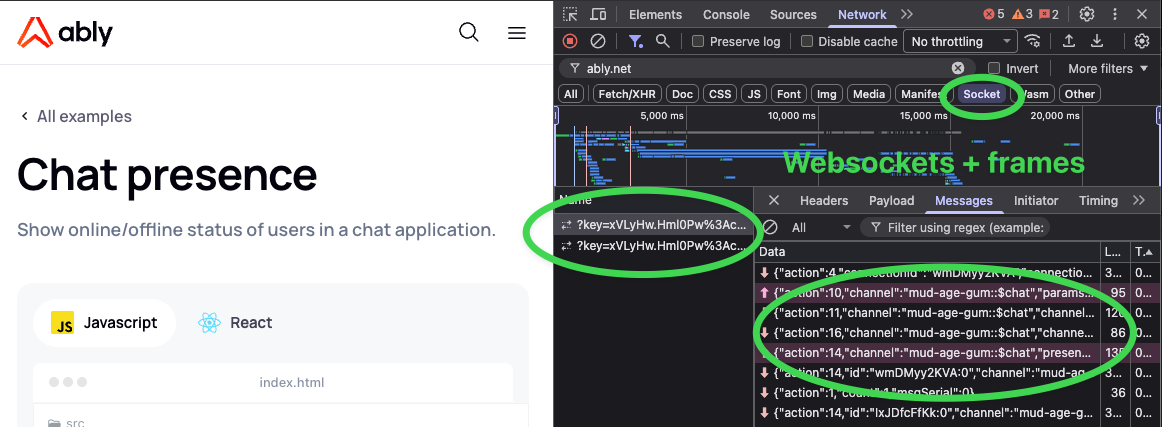Go back to All examples
Image resolution: width=1162 pixels, height=427 pixels.
pyautogui.click(x=76, y=116)
